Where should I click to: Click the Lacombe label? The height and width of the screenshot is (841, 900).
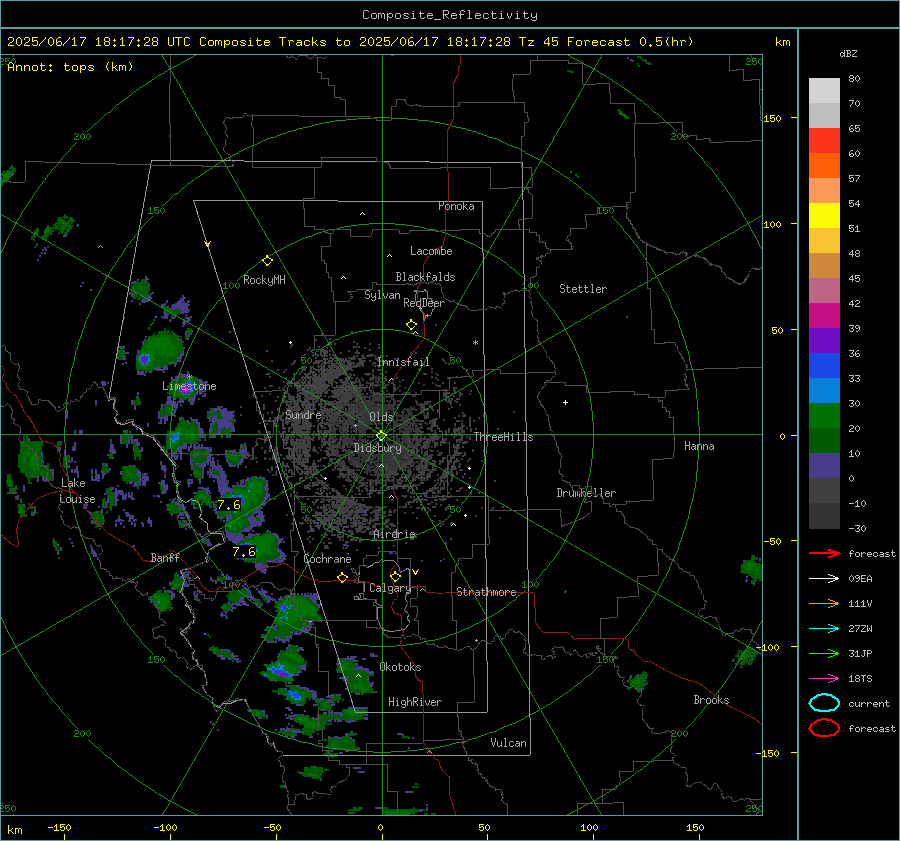[x=431, y=251]
